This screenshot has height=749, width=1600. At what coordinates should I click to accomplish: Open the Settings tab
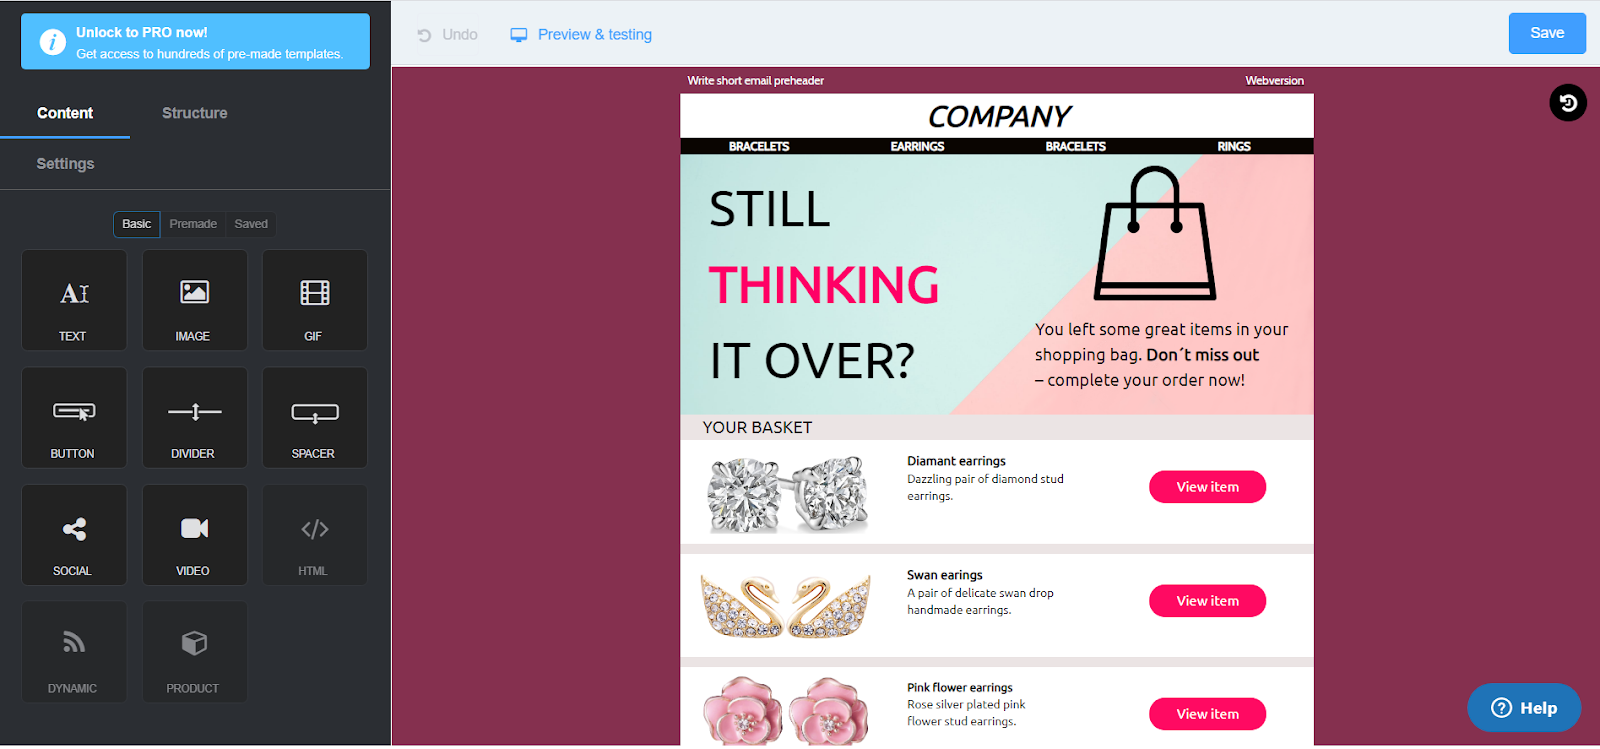[65, 163]
